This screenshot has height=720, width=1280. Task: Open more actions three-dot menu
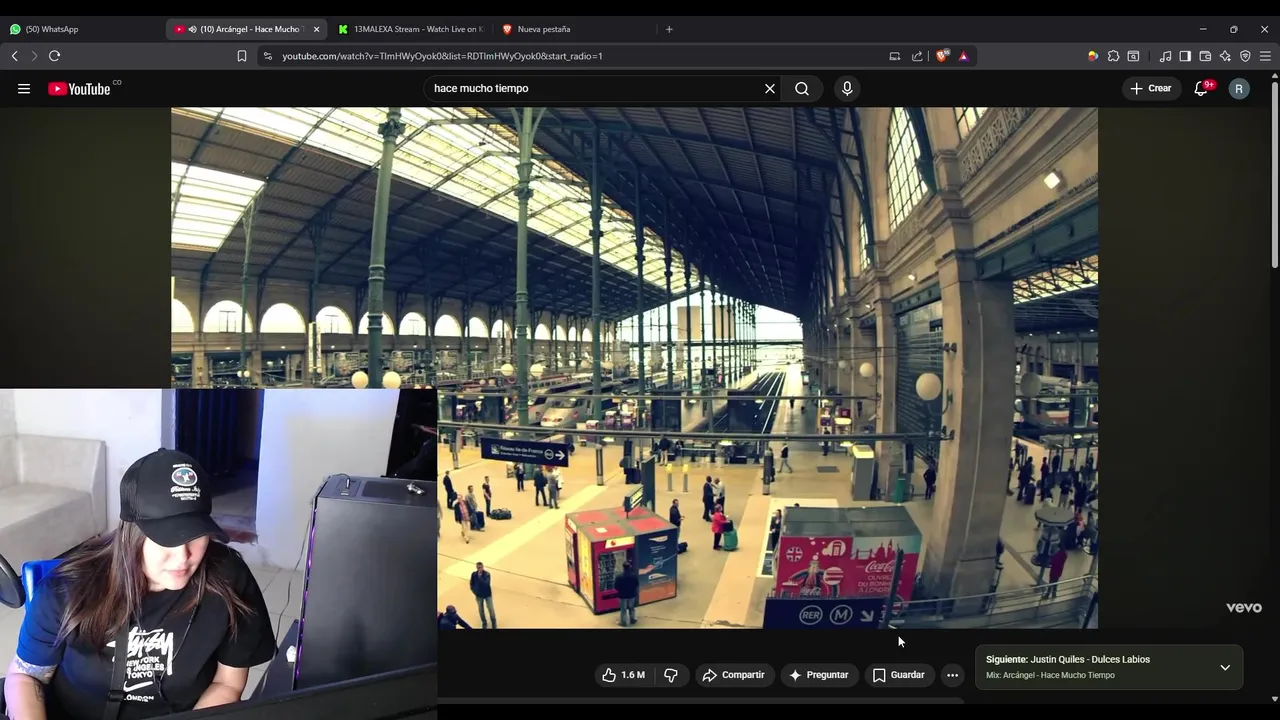952,675
